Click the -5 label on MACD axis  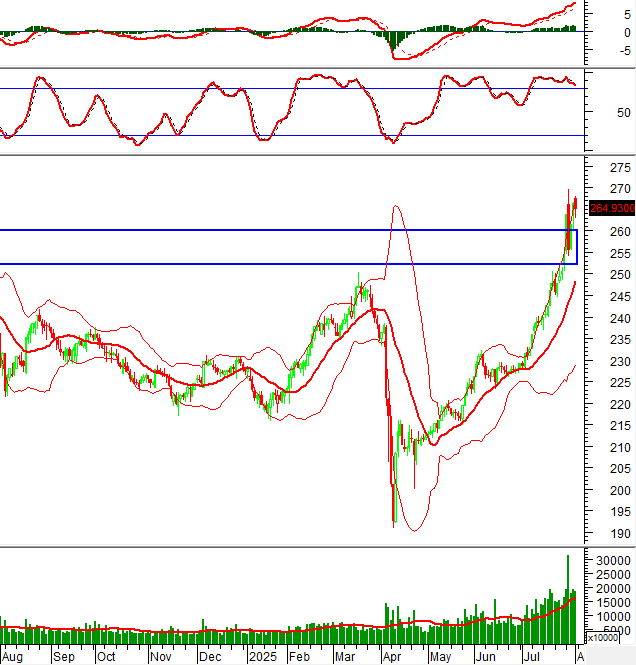pos(625,51)
